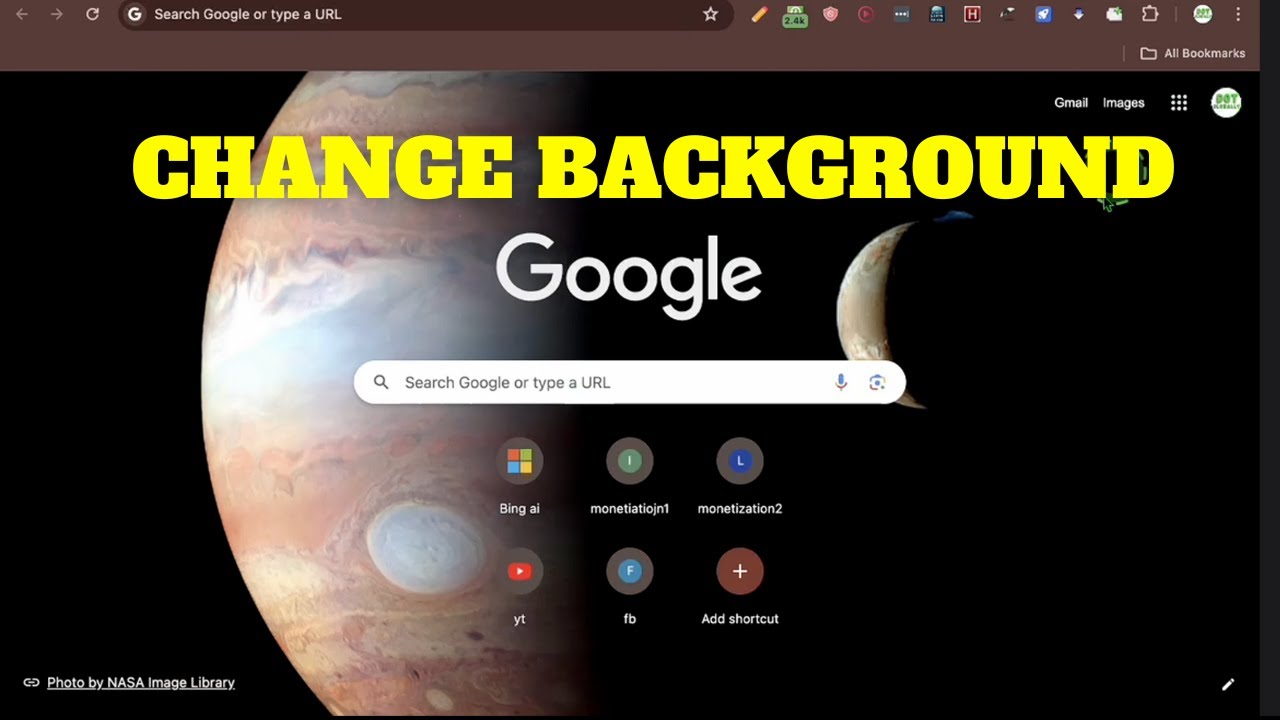
Task: Open fb shortcut
Action: tap(630, 587)
